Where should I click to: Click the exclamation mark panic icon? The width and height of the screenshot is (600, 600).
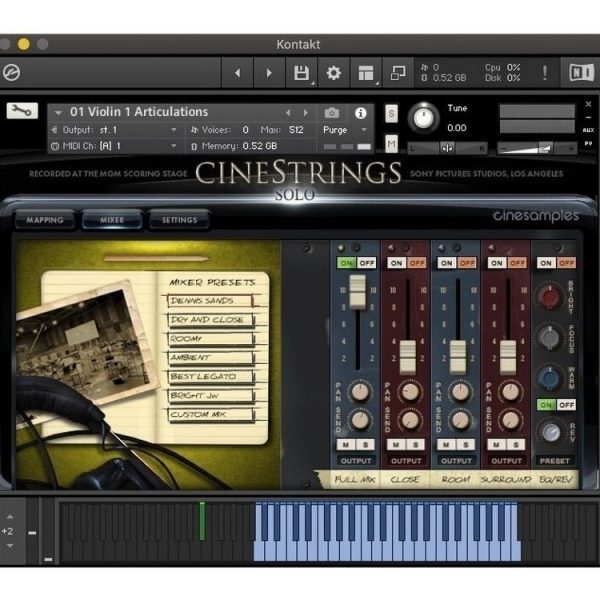point(545,73)
